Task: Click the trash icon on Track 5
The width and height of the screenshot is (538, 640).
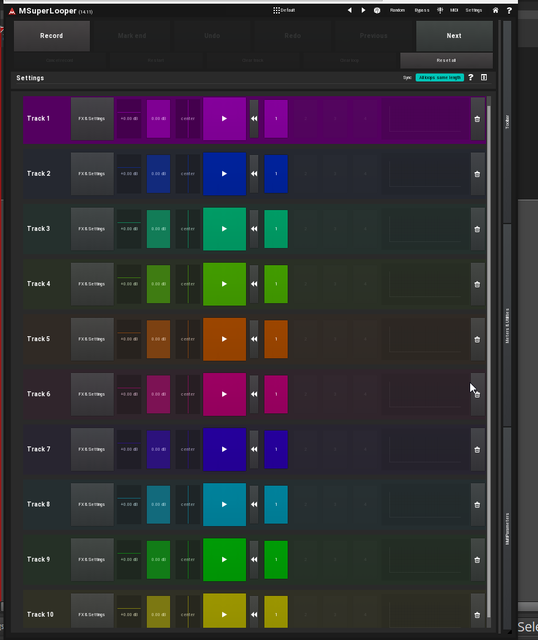Action: 477,339
